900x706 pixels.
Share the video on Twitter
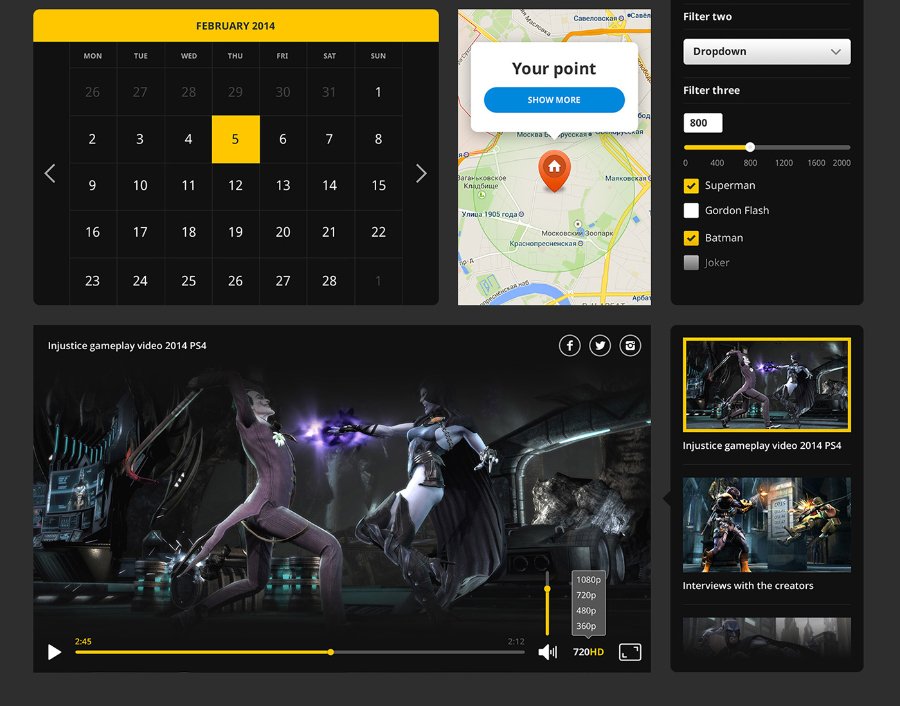(x=600, y=346)
